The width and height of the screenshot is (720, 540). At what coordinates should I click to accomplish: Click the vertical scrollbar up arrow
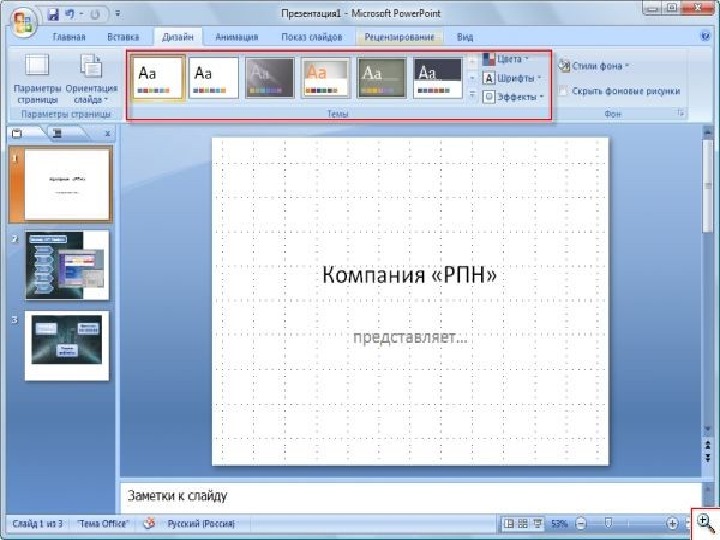point(707,133)
